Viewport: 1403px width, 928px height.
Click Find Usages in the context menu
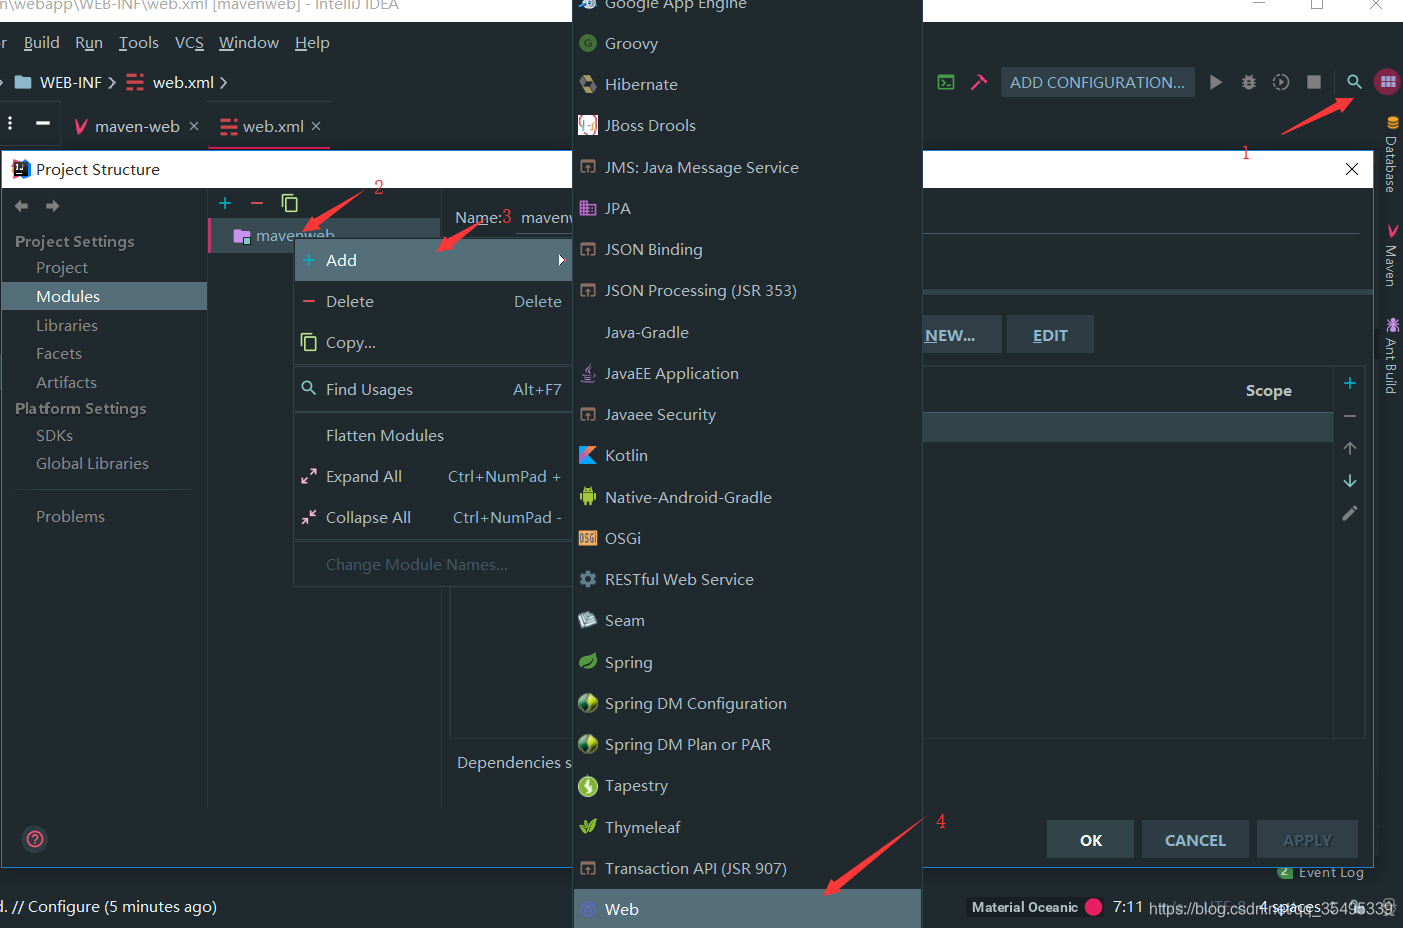pyautogui.click(x=433, y=389)
